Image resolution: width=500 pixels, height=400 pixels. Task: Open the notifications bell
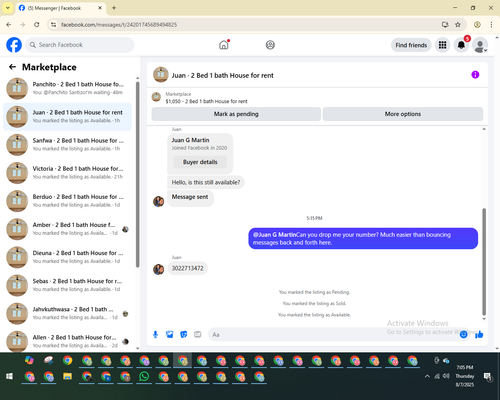pos(461,45)
